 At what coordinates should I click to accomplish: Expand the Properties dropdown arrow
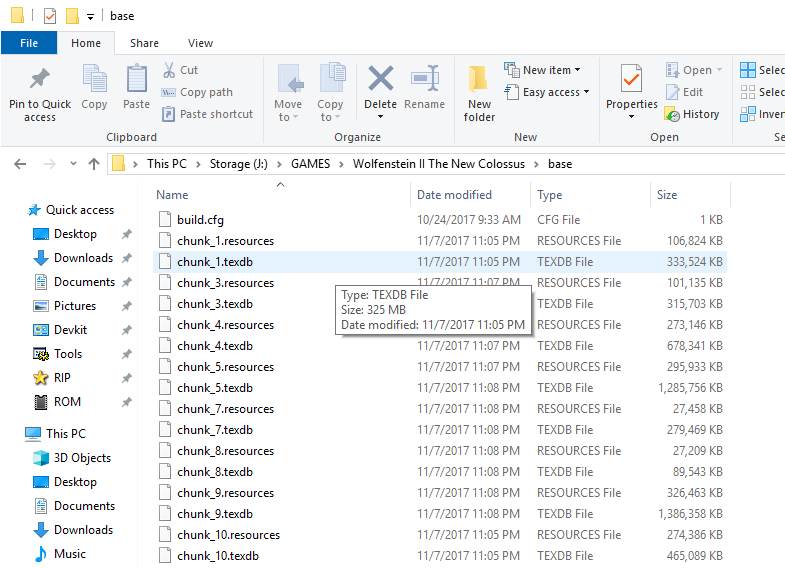click(631, 117)
